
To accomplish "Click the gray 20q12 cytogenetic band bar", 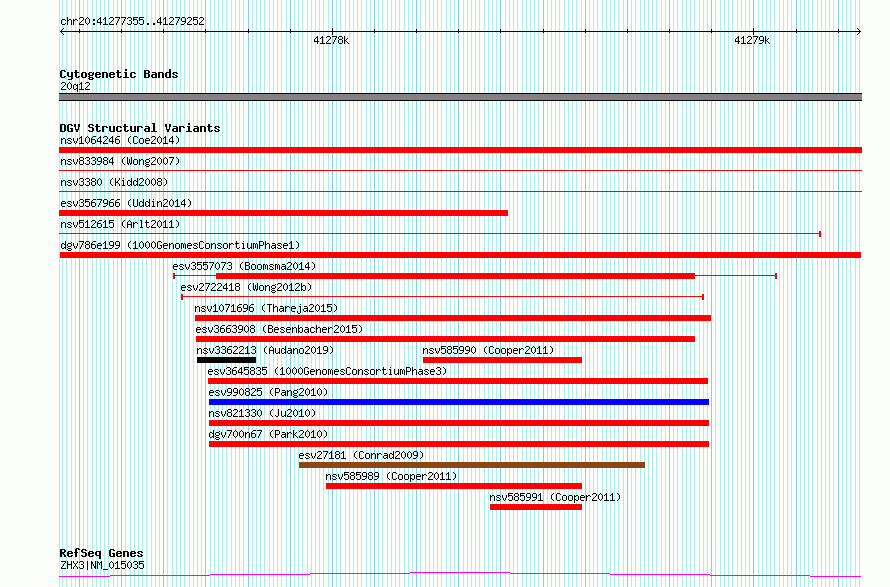I will (x=460, y=97).
